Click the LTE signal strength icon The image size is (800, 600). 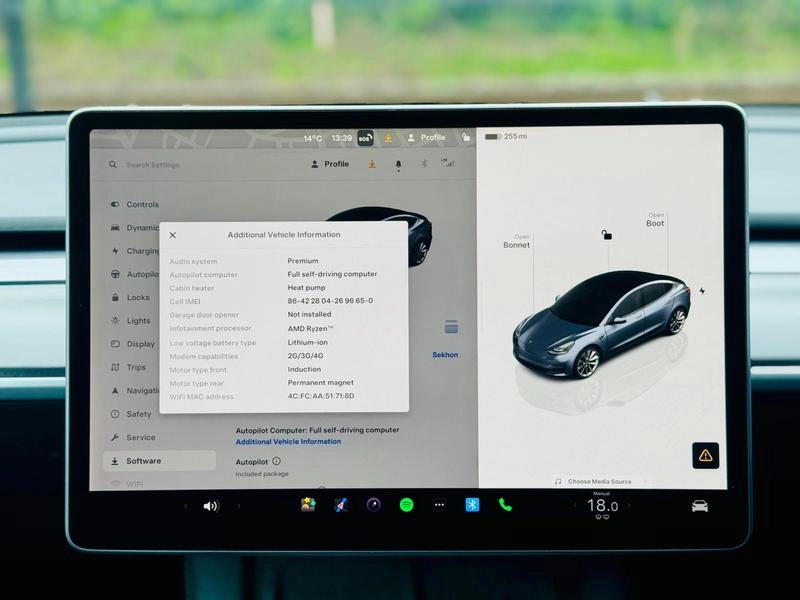tap(448, 163)
